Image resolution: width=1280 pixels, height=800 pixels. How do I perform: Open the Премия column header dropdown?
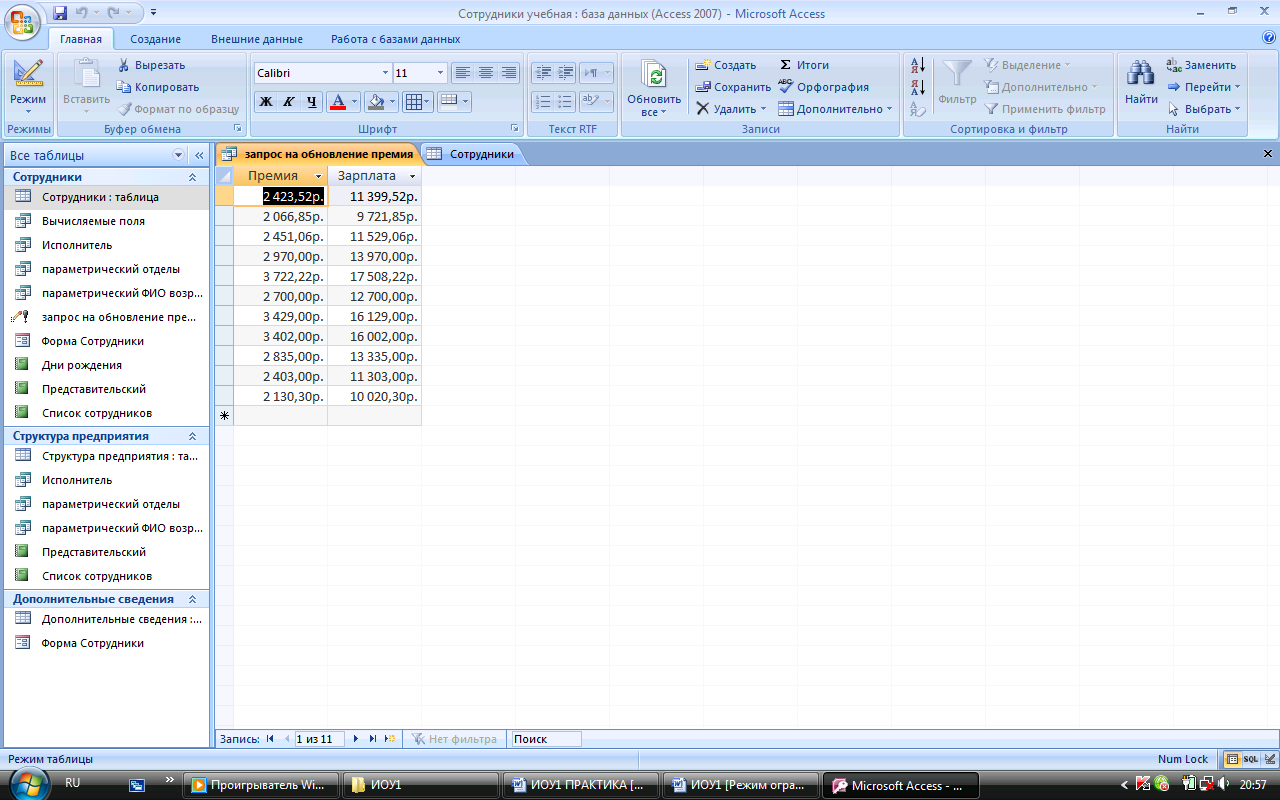point(319,176)
